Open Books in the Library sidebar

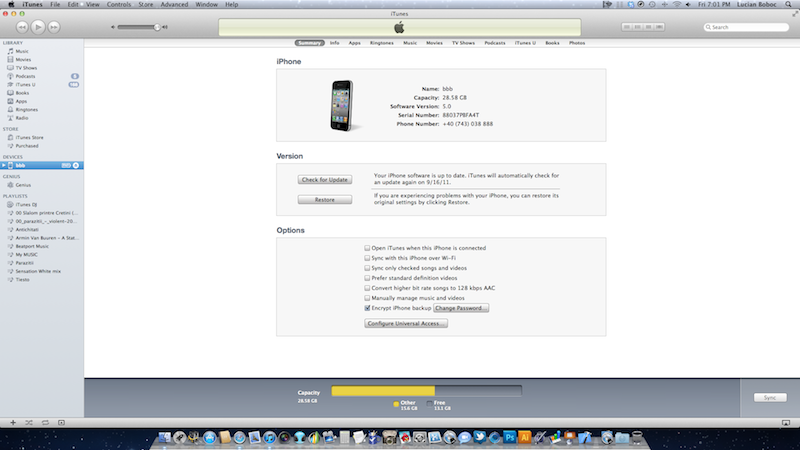click(x=22, y=93)
